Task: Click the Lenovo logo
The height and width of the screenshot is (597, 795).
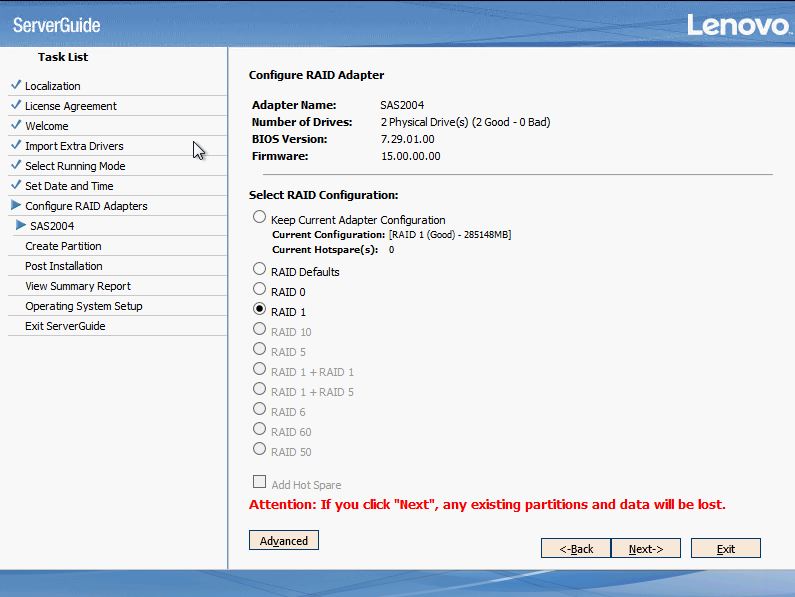Action: pyautogui.click(x=738, y=25)
